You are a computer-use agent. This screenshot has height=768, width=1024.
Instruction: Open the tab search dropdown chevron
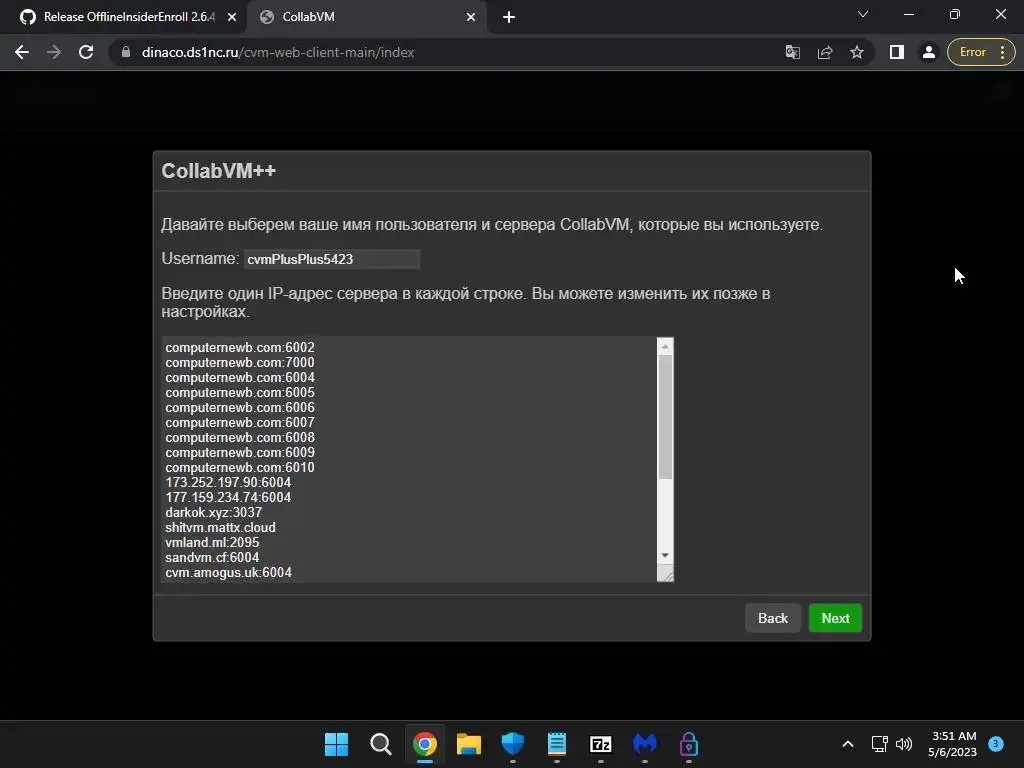(863, 14)
